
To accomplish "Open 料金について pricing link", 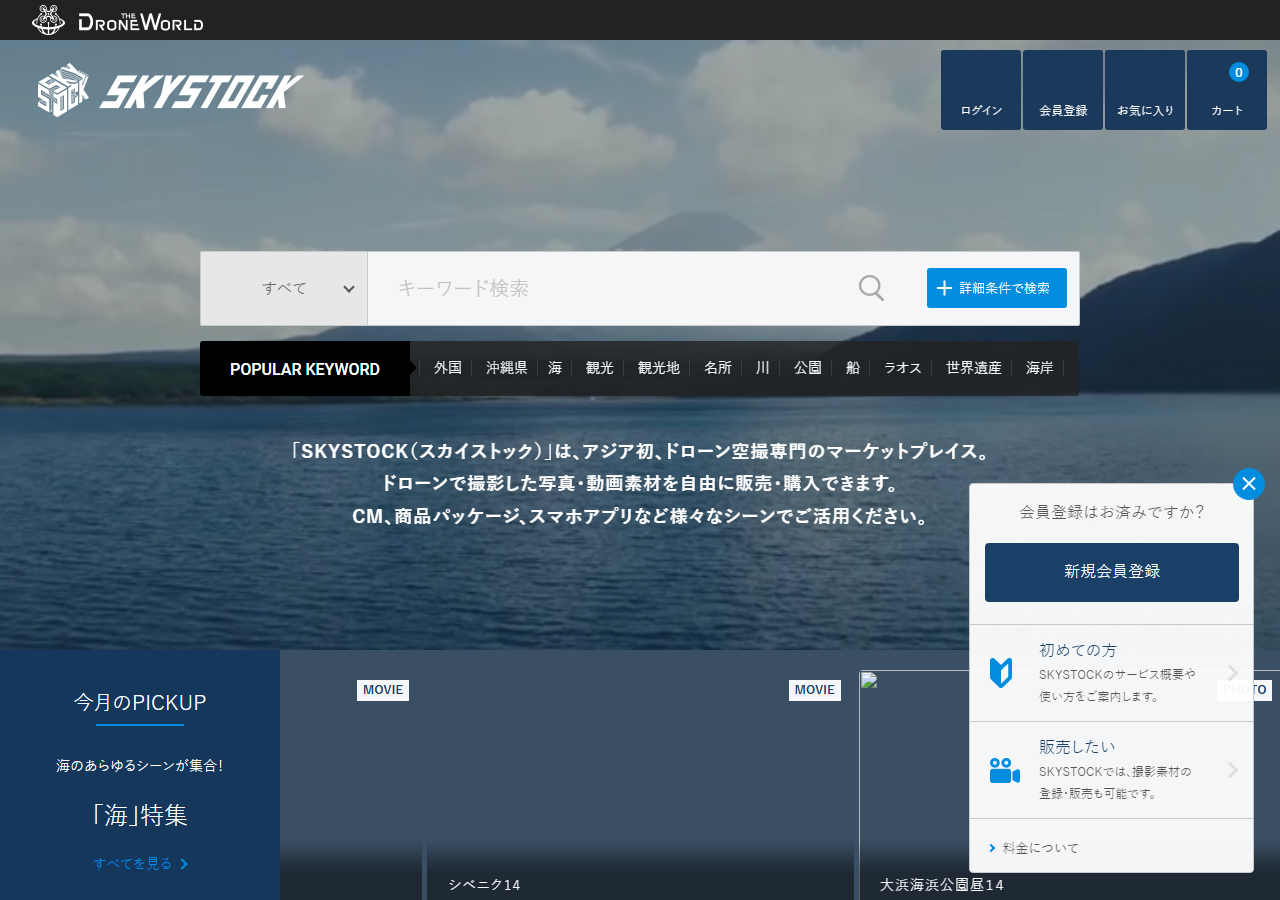I will point(1041,848).
